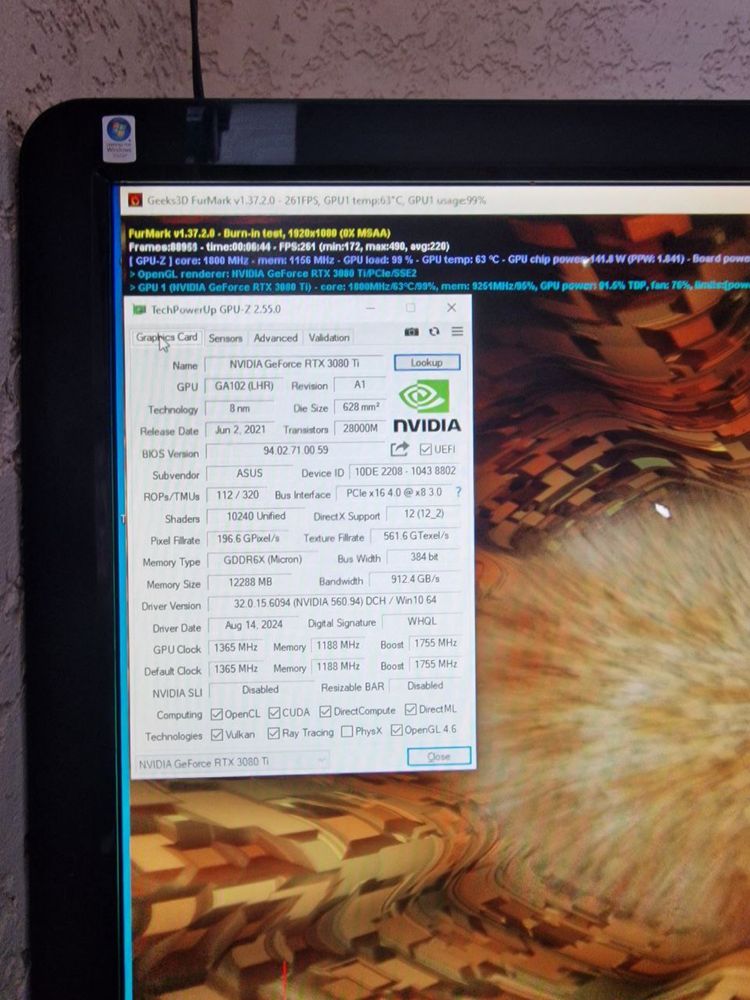Click the Close button in GPU-Z
The height and width of the screenshot is (1000, 750).
[x=439, y=756]
